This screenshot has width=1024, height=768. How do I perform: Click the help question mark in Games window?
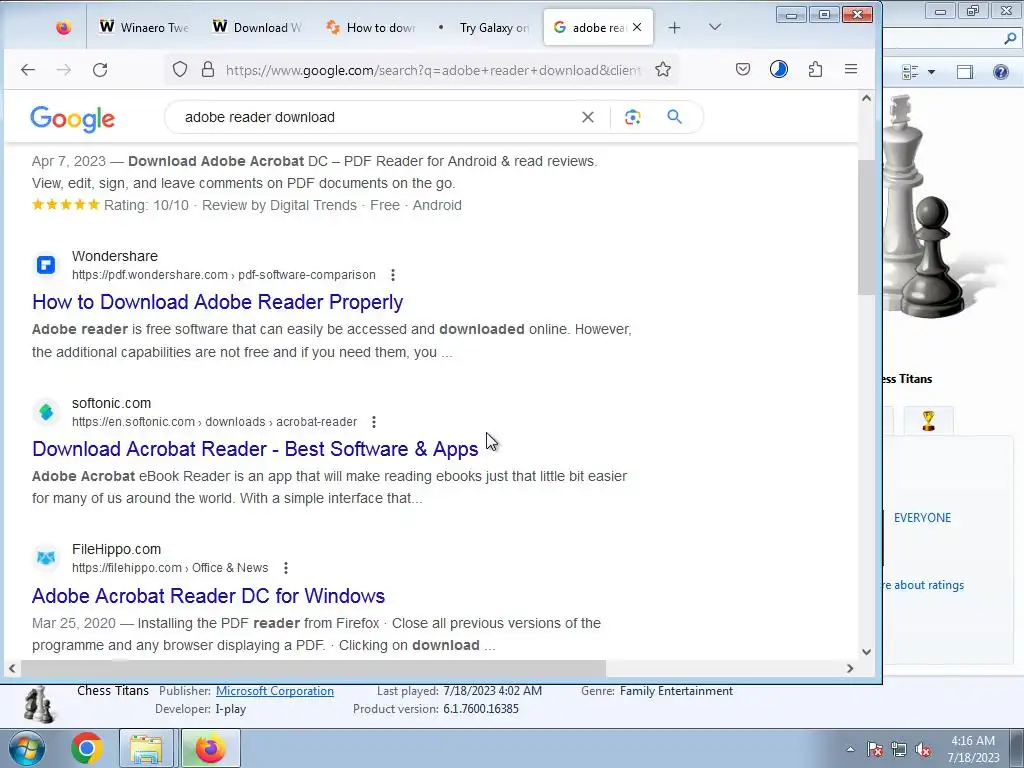1000,72
